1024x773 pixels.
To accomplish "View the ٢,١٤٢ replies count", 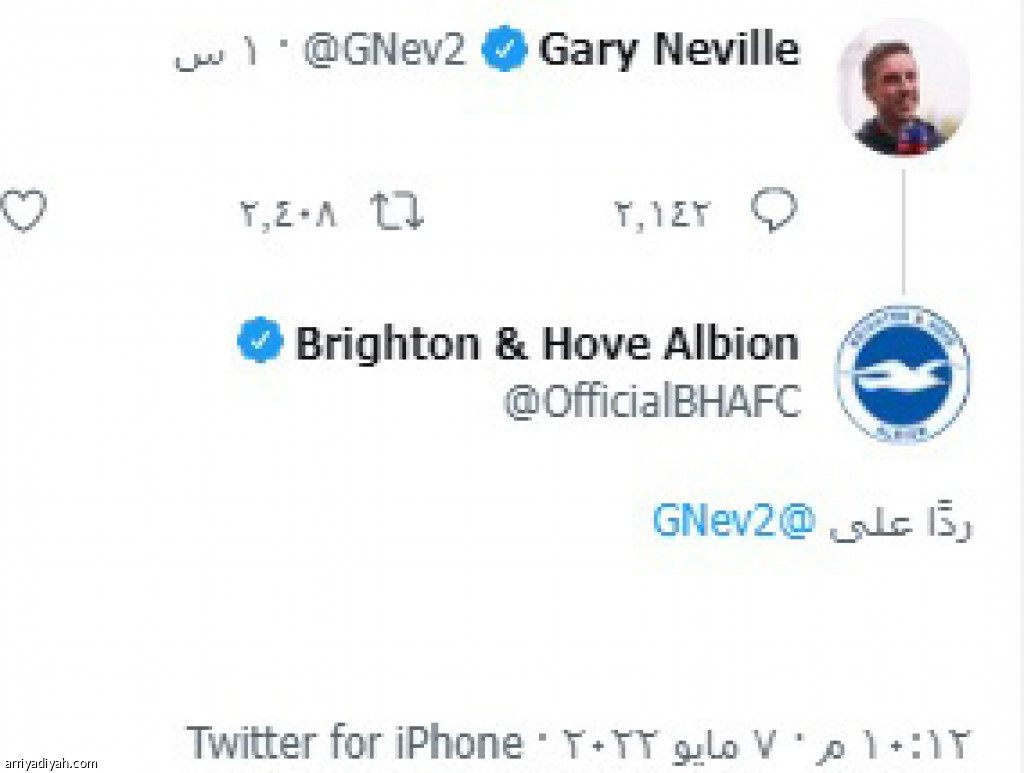I will pyautogui.click(x=661, y=213).
